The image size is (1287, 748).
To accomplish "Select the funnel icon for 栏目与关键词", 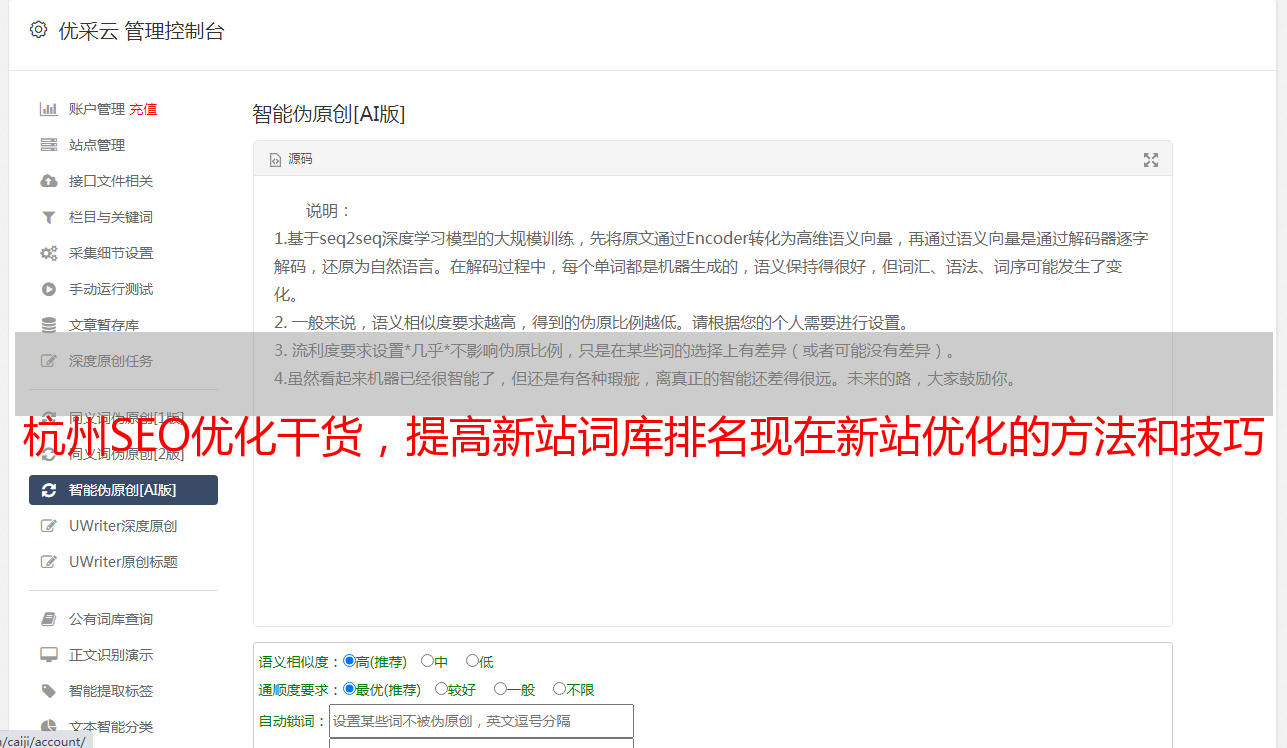I will click(48, 217).
